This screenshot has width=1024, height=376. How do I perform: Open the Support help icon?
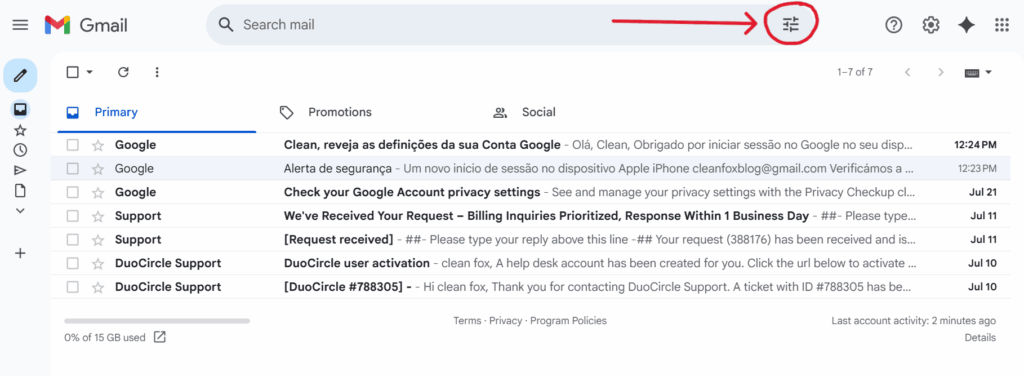pyautogui.click(x=893, y=25)
